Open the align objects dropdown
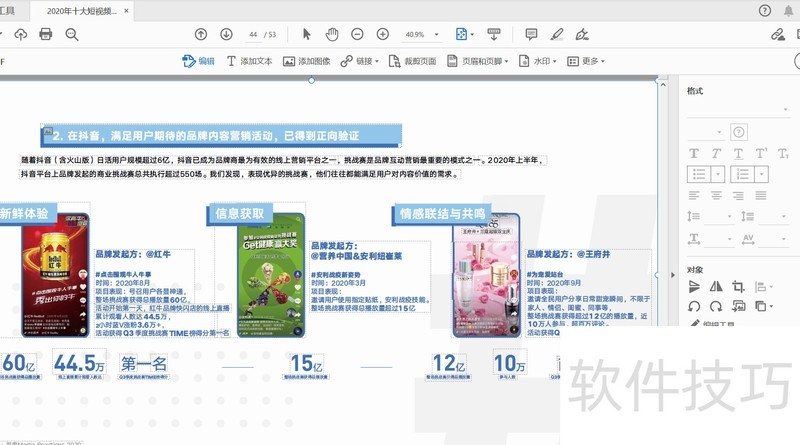The width and height of the screenshot is (800, 445). tap(764, 287)
